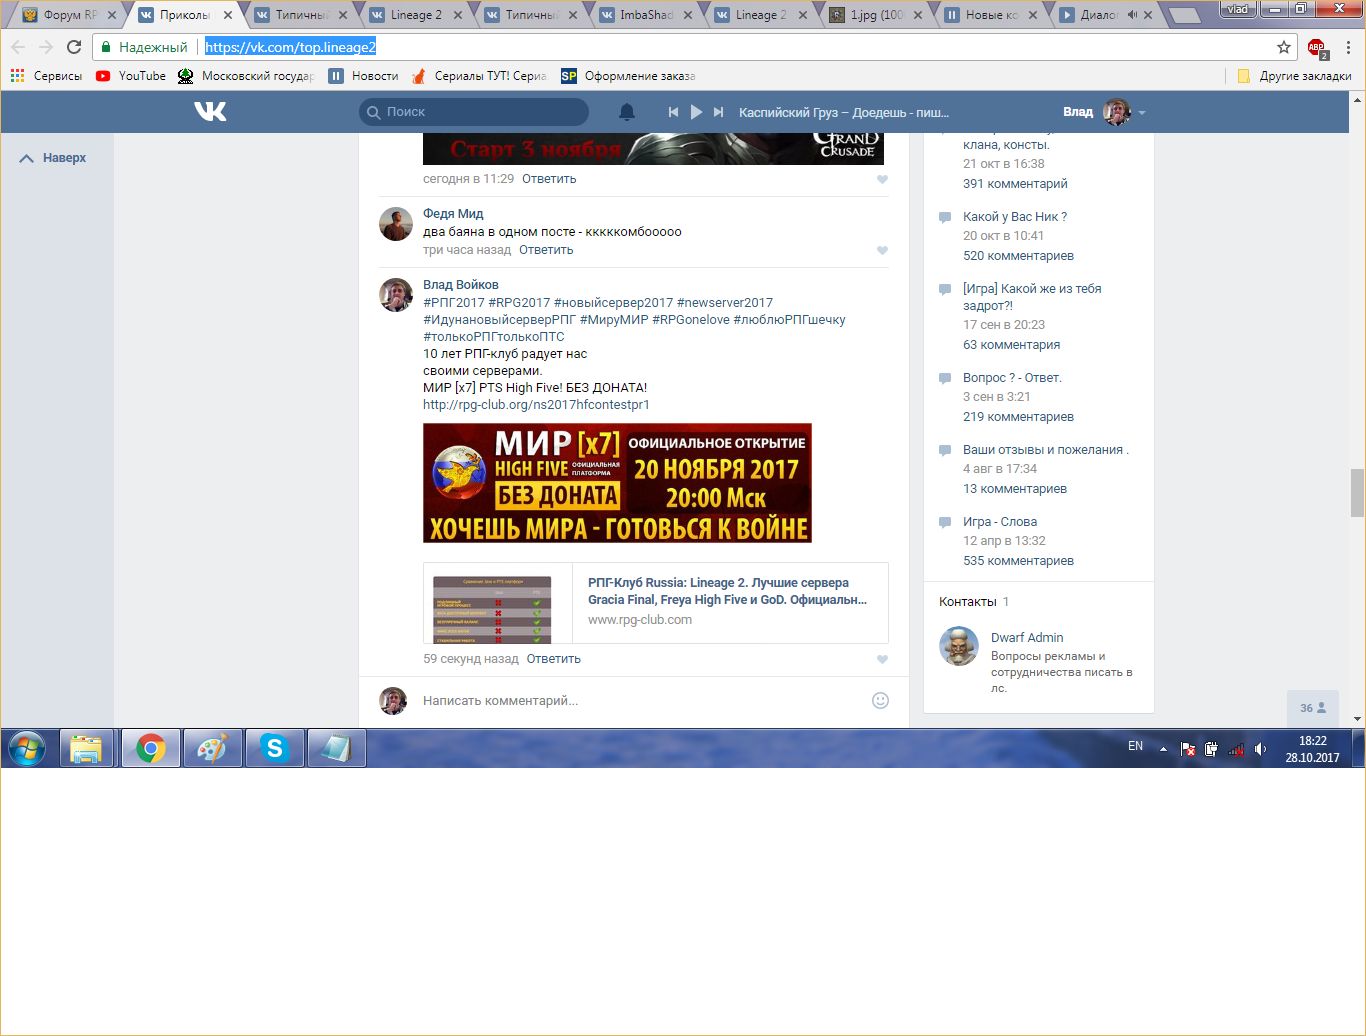Skip to previous track in VK player
Screen dimensions: 1366x1036
[x=673, y=112]
